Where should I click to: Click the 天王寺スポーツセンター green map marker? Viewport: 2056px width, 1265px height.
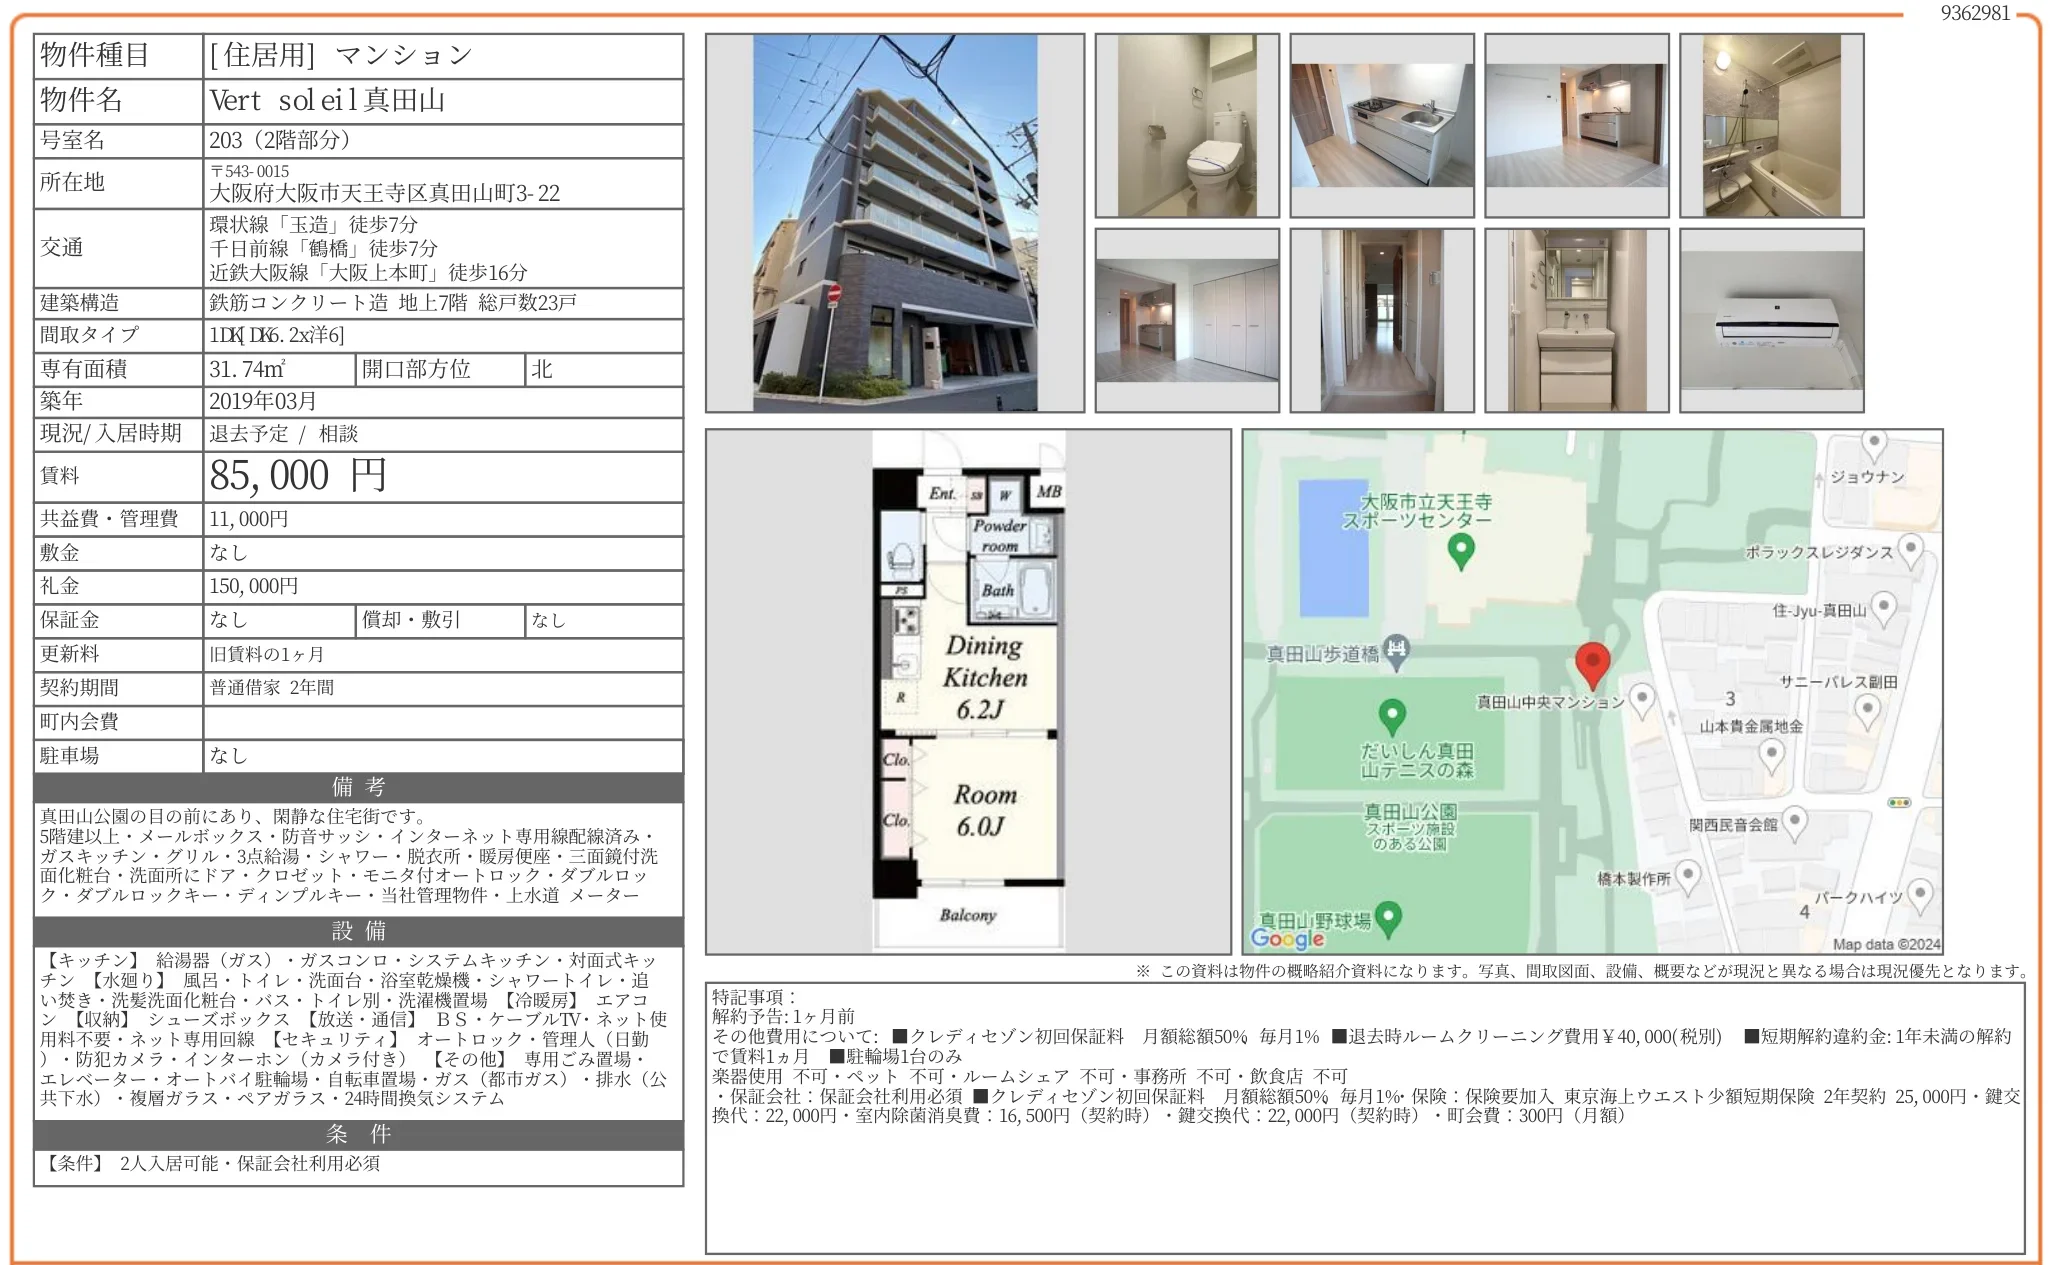tap(1461, 550)
